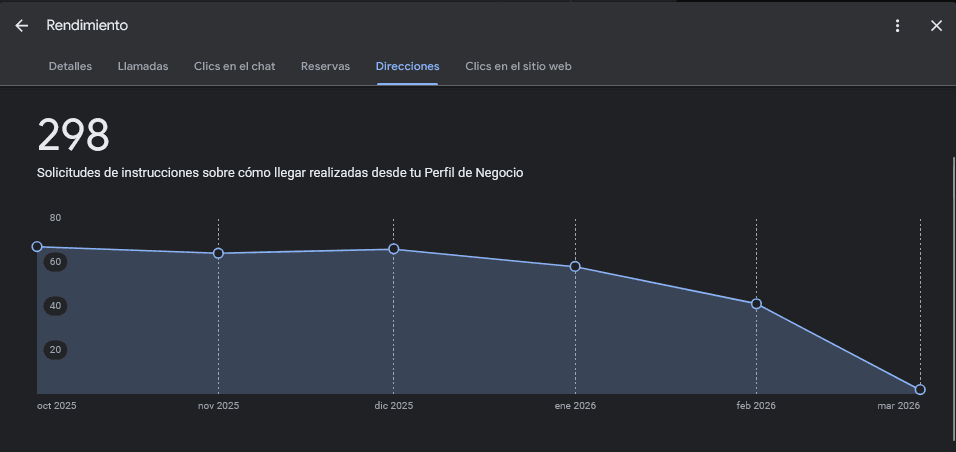Open the Clics en el sitio web tab
The height and width of the screenshot is (452, 956).
(x=518, y=66)
